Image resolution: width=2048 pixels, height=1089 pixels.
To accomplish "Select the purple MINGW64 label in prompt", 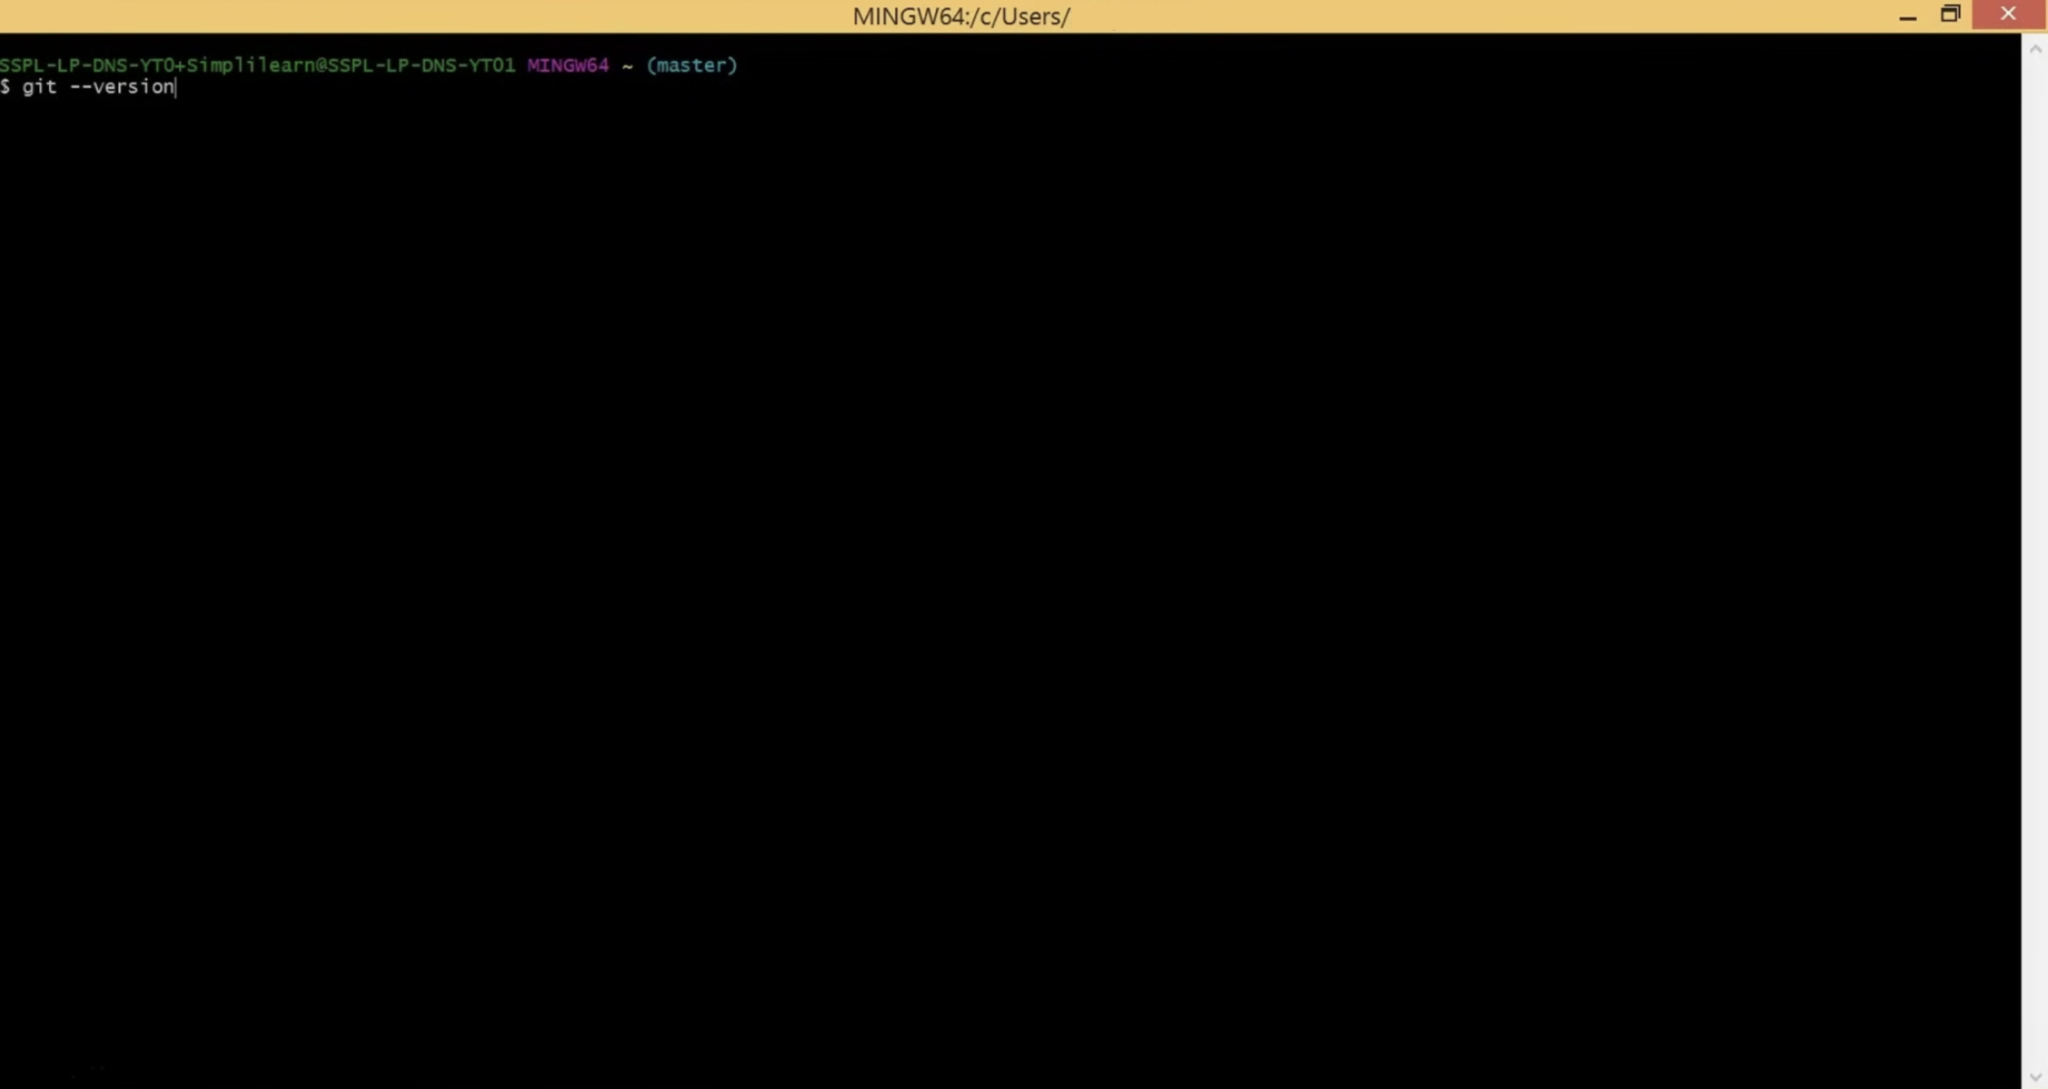I will (566, 65).
